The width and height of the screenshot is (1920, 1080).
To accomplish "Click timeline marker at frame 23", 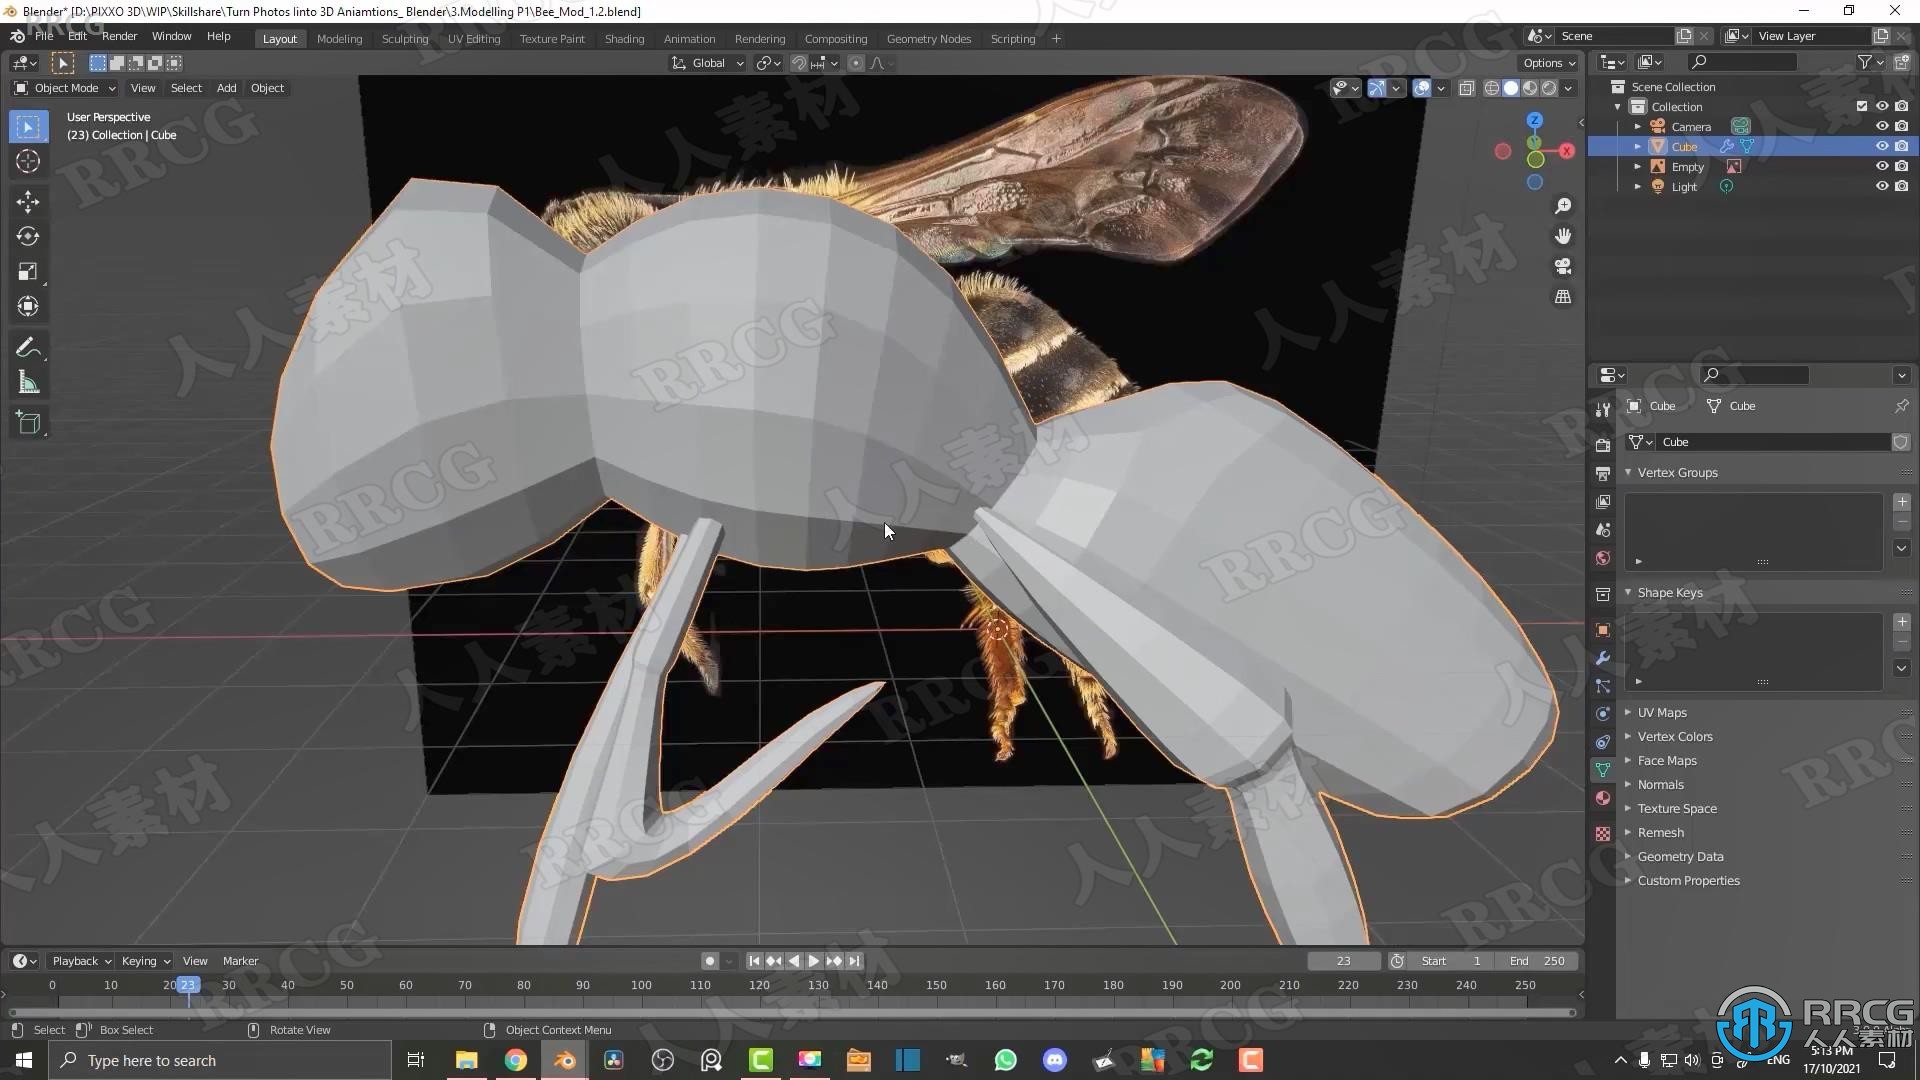I will 189,985.
